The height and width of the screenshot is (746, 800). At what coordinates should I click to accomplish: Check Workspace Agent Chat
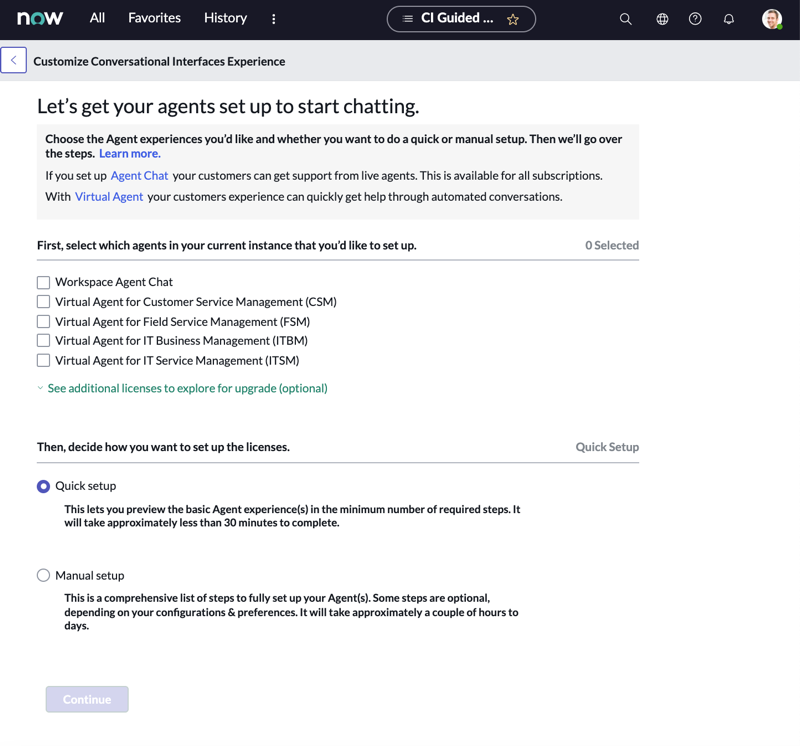[43, 282]
